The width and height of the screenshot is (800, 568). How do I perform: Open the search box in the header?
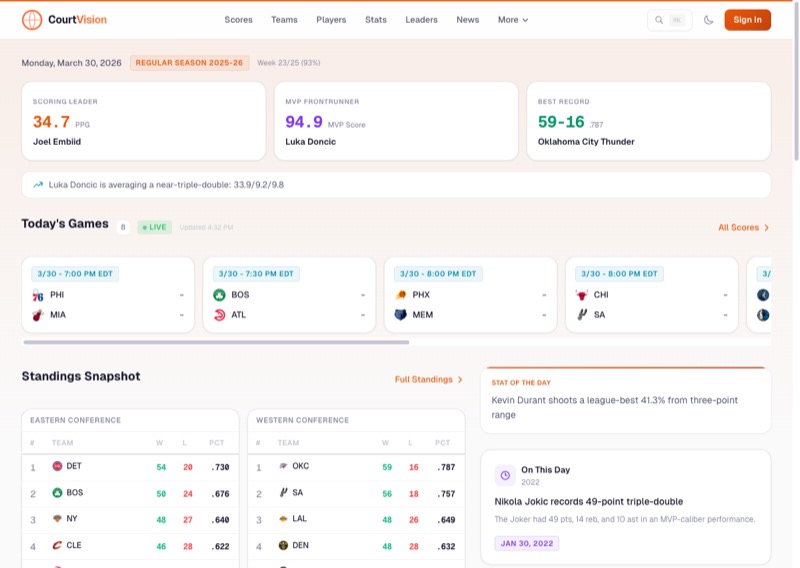[x=669, y=20]
